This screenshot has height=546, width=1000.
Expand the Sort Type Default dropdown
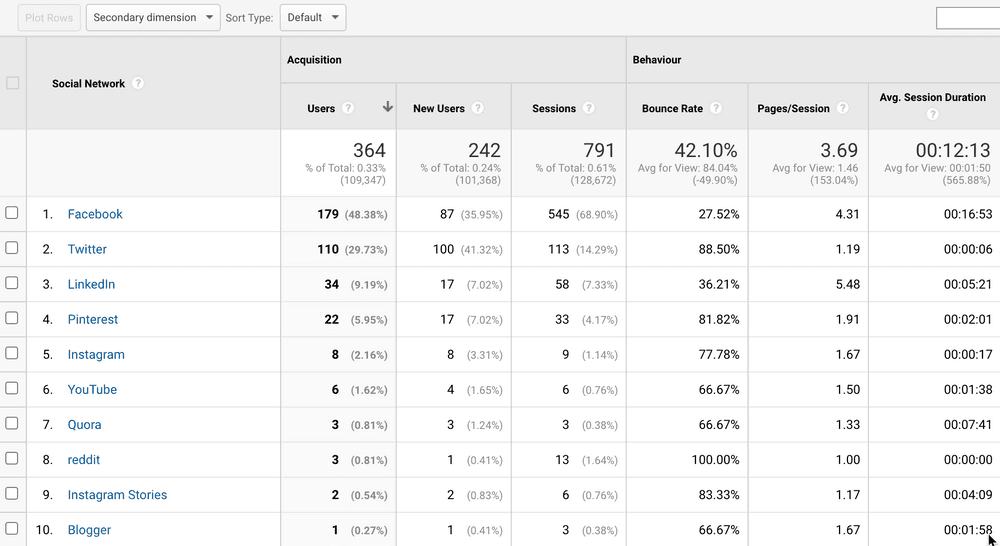[x=312, y=18]
